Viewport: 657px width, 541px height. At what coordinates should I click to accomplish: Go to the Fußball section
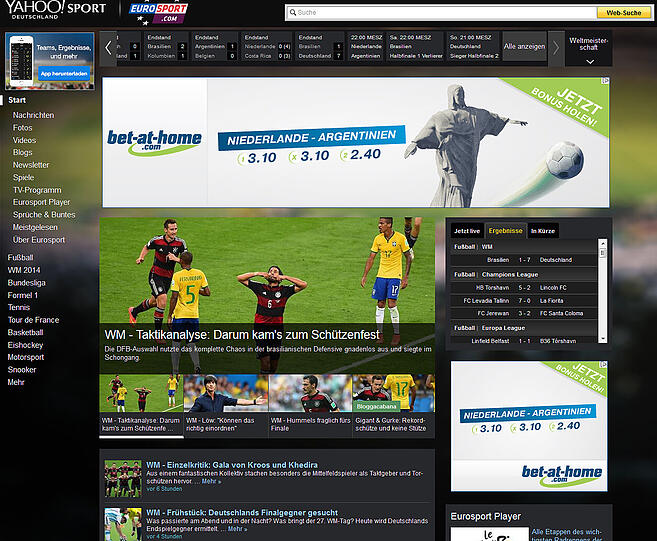tap(21, 258)
